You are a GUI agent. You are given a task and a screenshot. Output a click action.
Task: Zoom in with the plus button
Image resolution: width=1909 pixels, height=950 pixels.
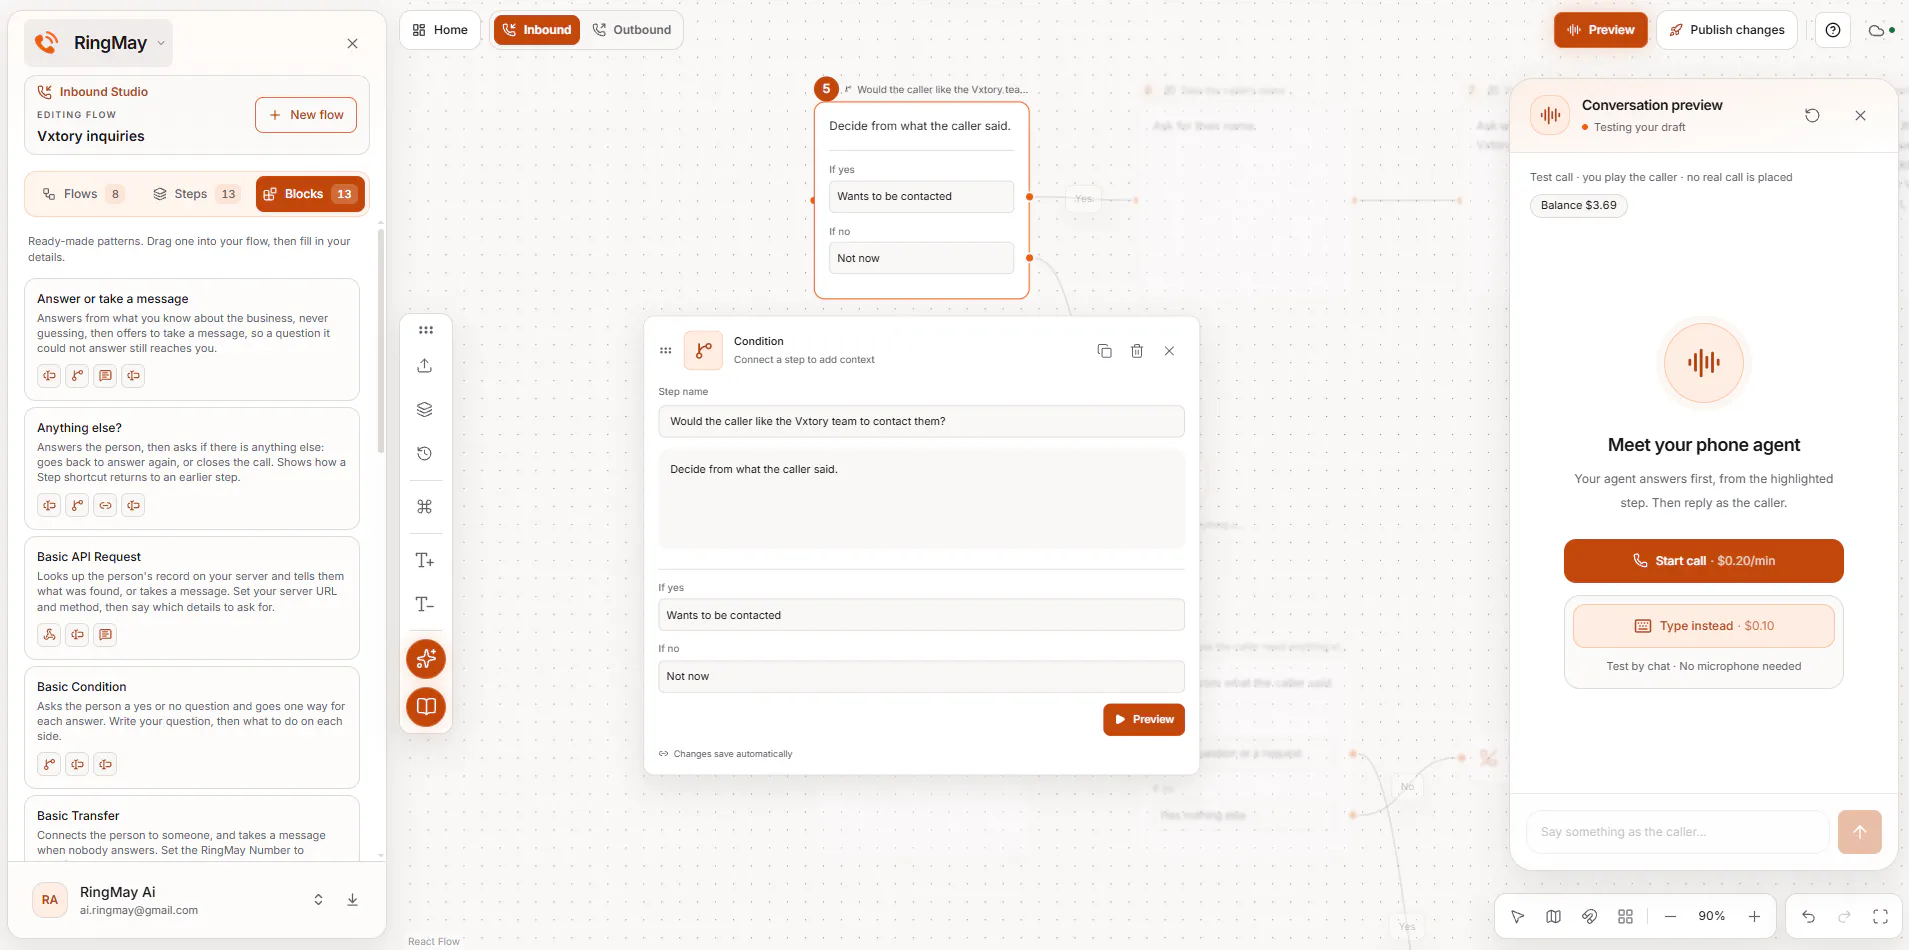pyautogui.click(x=1754, y=917)
